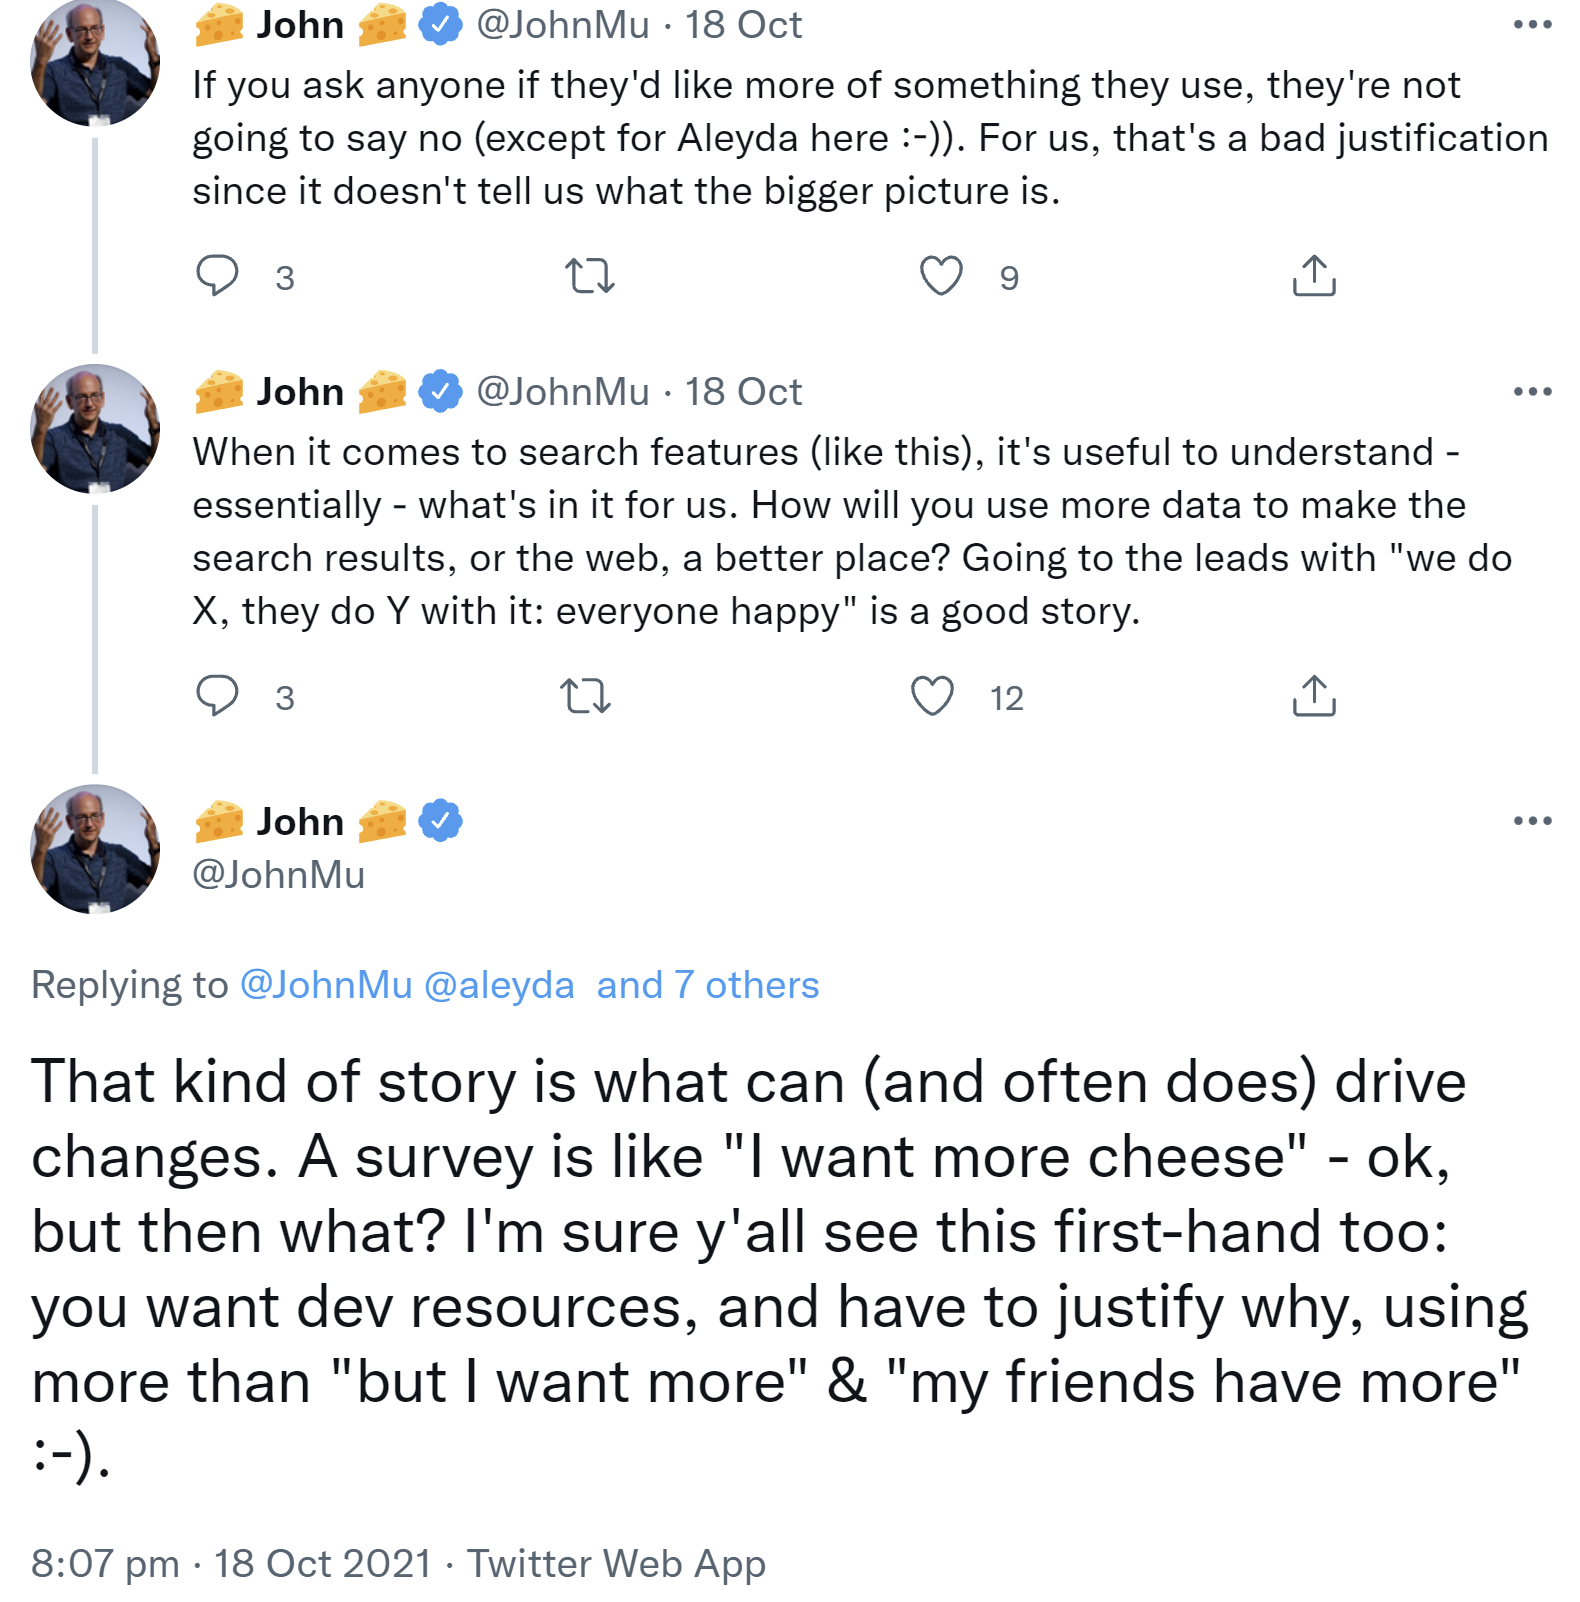1580x1602 pixels.
Task: Open the @JohnMu link in Replying to
Action: point(326,985)
